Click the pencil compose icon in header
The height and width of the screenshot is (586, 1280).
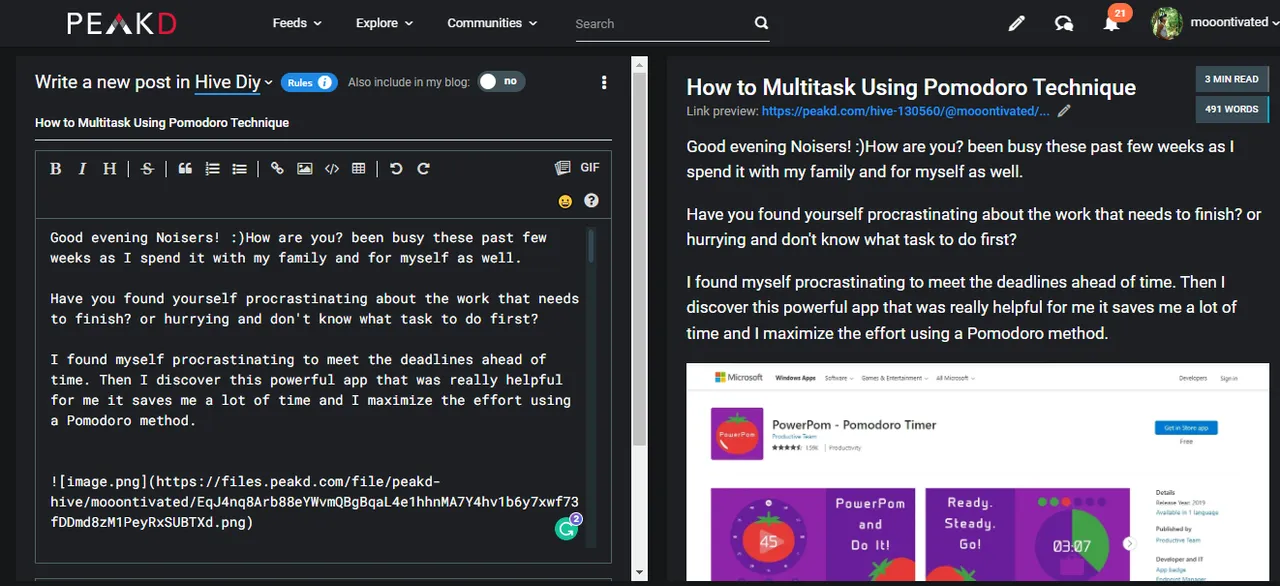pos(1017,23)
